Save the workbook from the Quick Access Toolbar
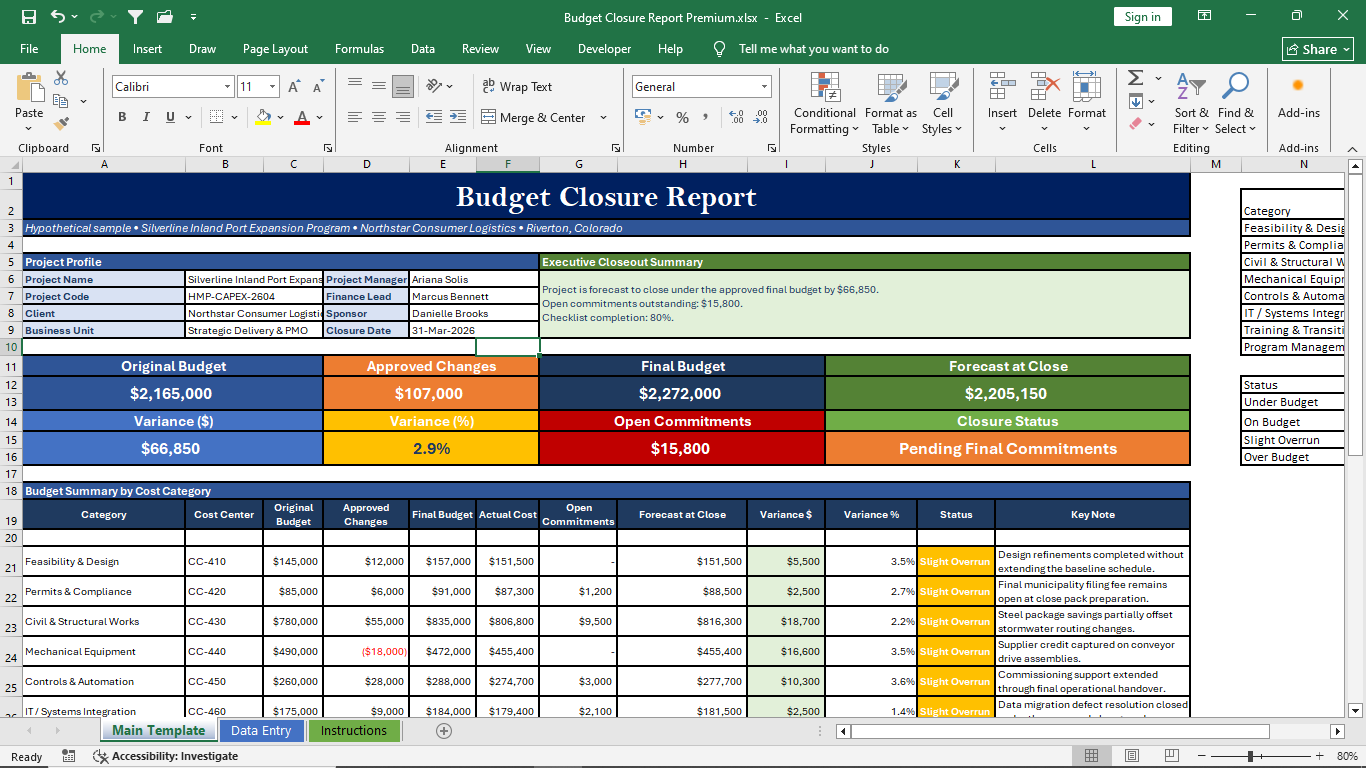The image size is (1366, 770). (29, 17)
